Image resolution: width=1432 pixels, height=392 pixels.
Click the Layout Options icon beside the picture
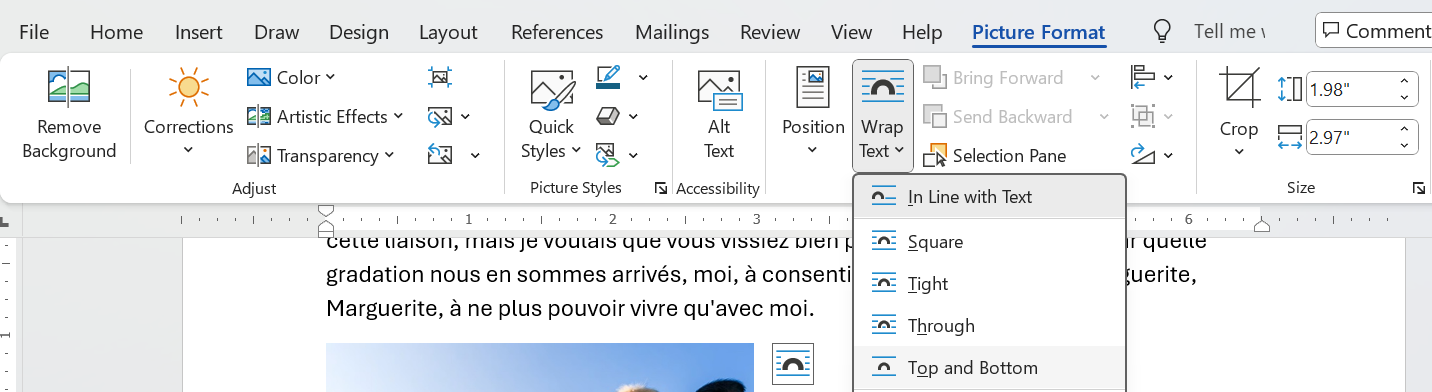tap(793, 364)
